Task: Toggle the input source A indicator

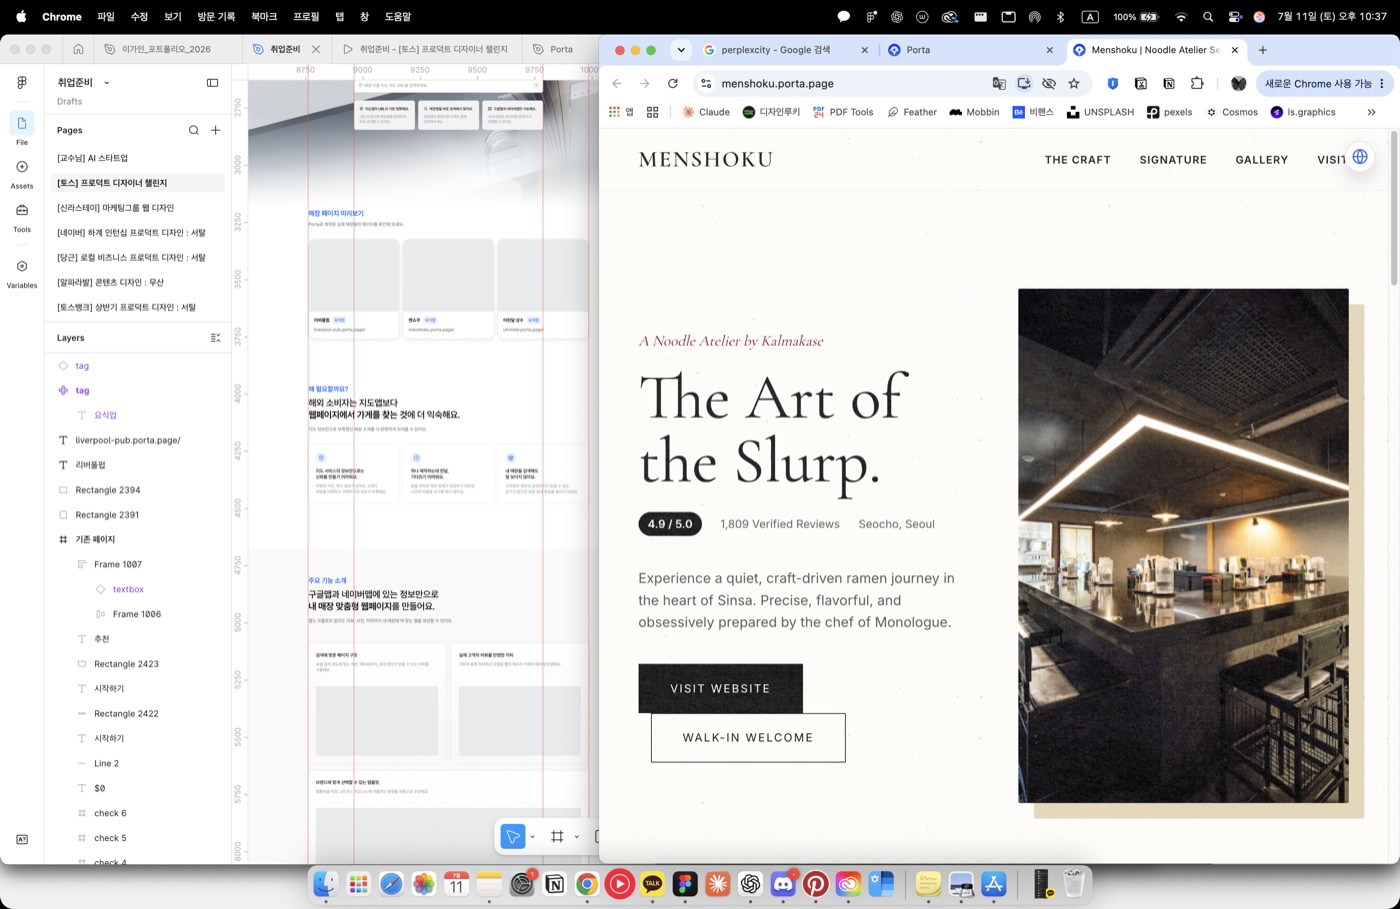Action: [x=1090, y=17]
